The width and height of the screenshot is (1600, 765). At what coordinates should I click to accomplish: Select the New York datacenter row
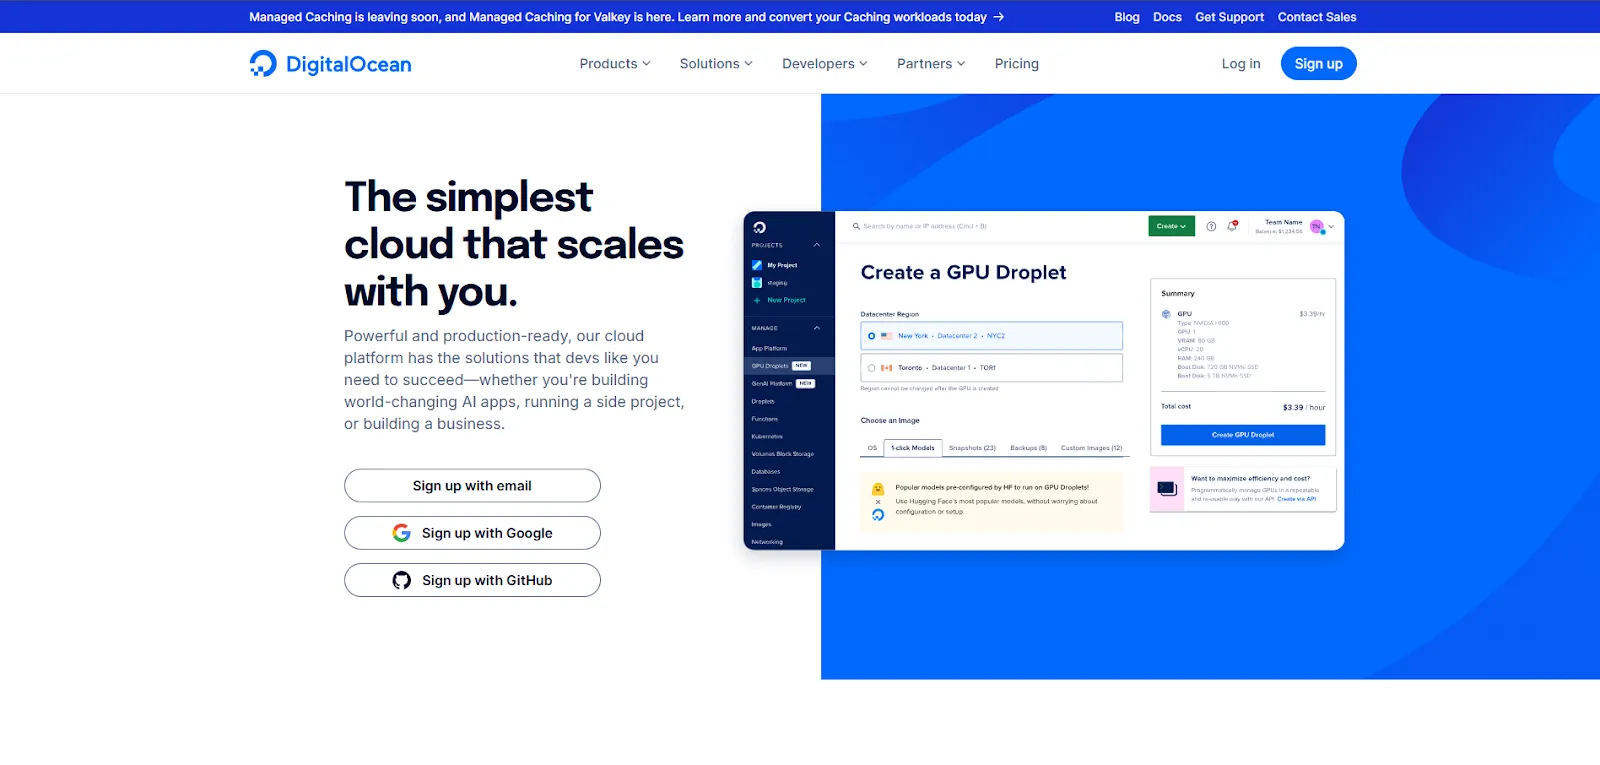pyautogui.click(x=991, y=336)
